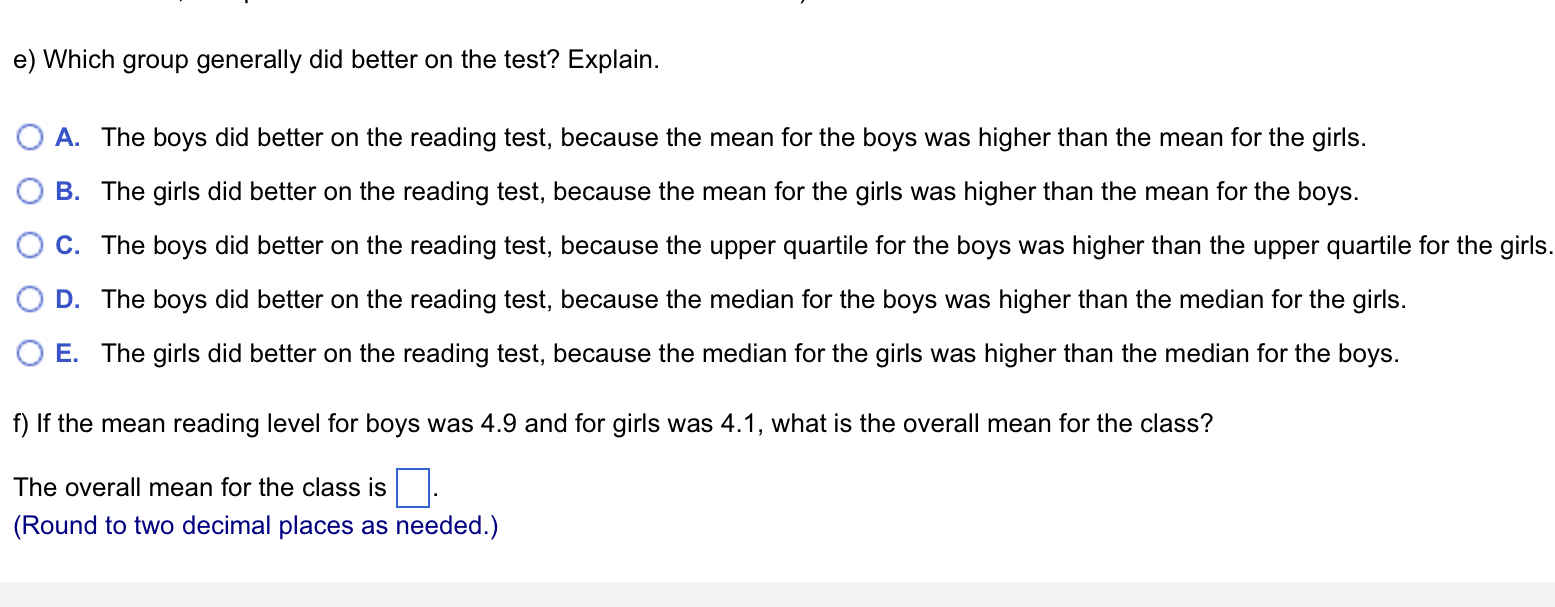Select answer choice B radio button

[30, 190]
